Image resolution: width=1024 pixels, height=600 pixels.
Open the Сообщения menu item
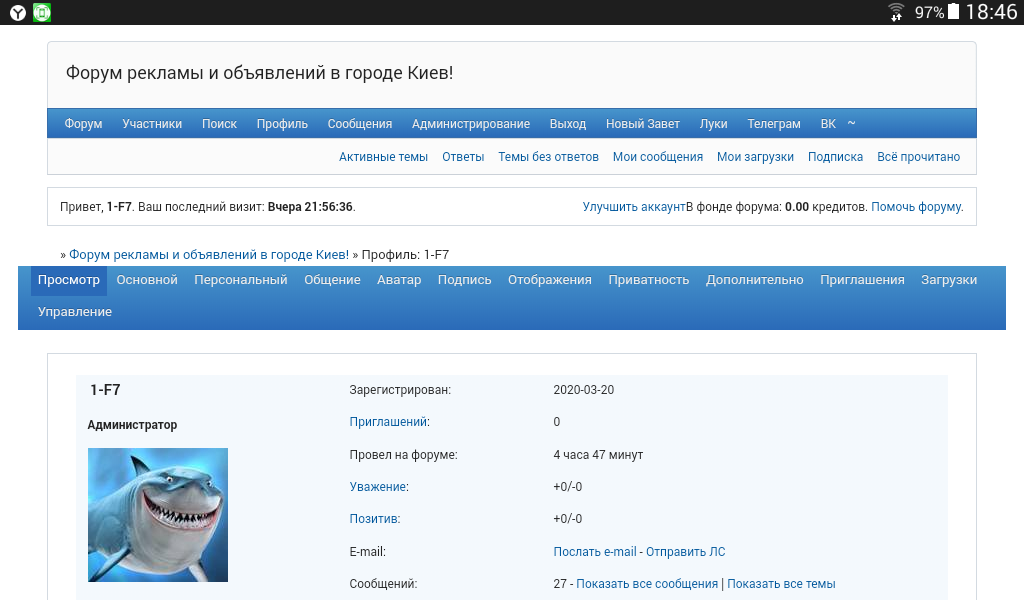360,124
